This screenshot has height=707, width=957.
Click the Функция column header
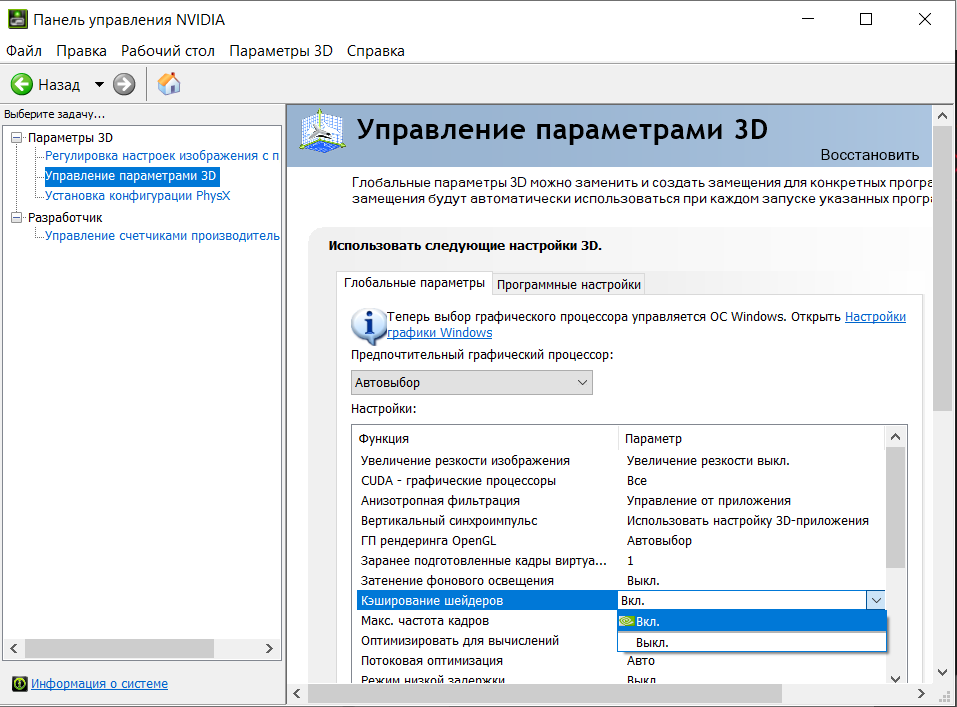click(485, 438)
